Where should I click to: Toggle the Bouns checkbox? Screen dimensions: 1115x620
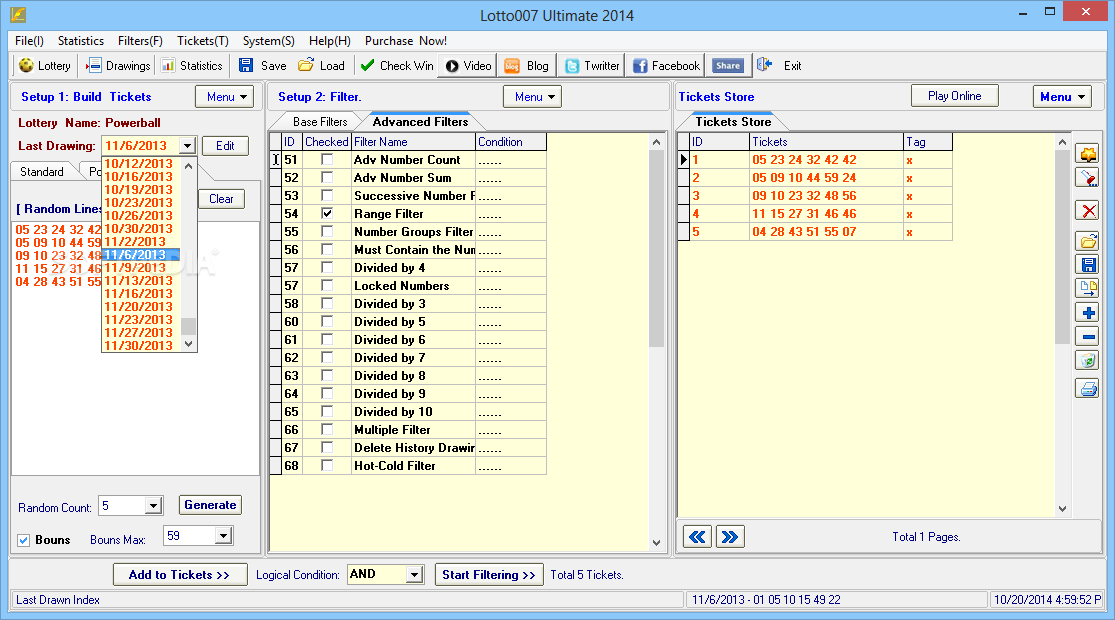[x=23, y=540]
